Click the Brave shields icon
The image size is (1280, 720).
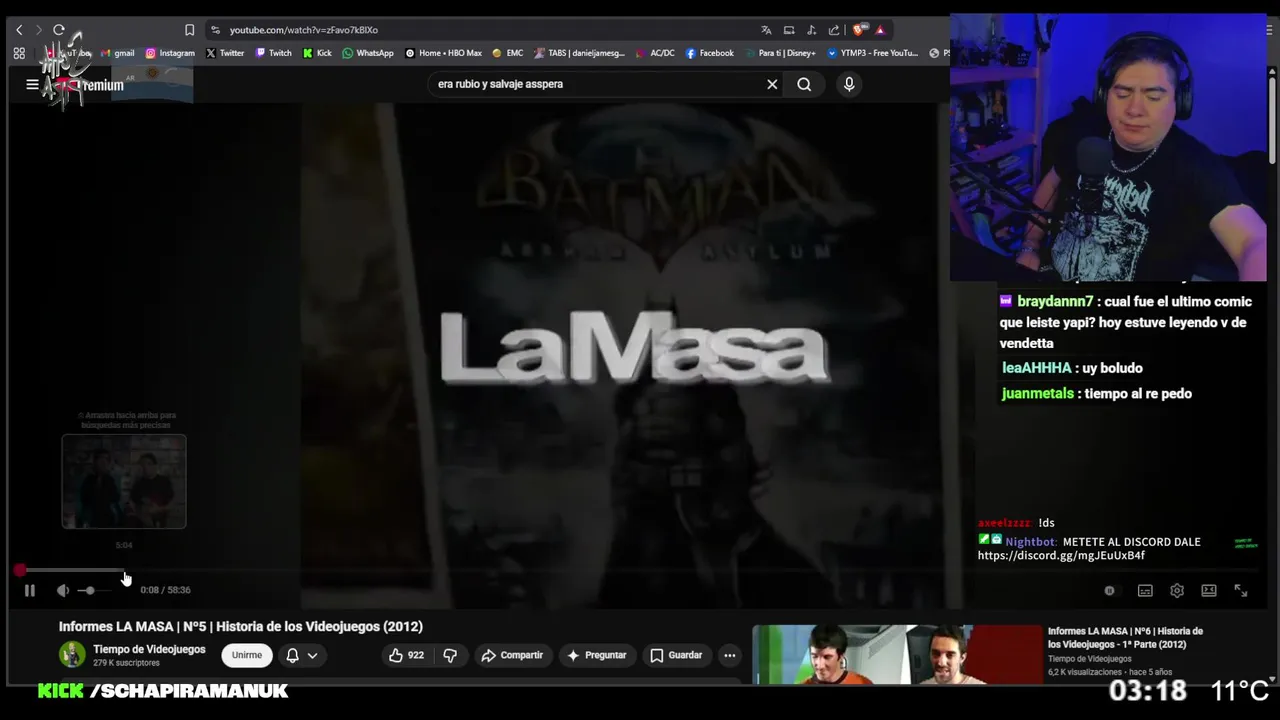click(x=859, y=30)
